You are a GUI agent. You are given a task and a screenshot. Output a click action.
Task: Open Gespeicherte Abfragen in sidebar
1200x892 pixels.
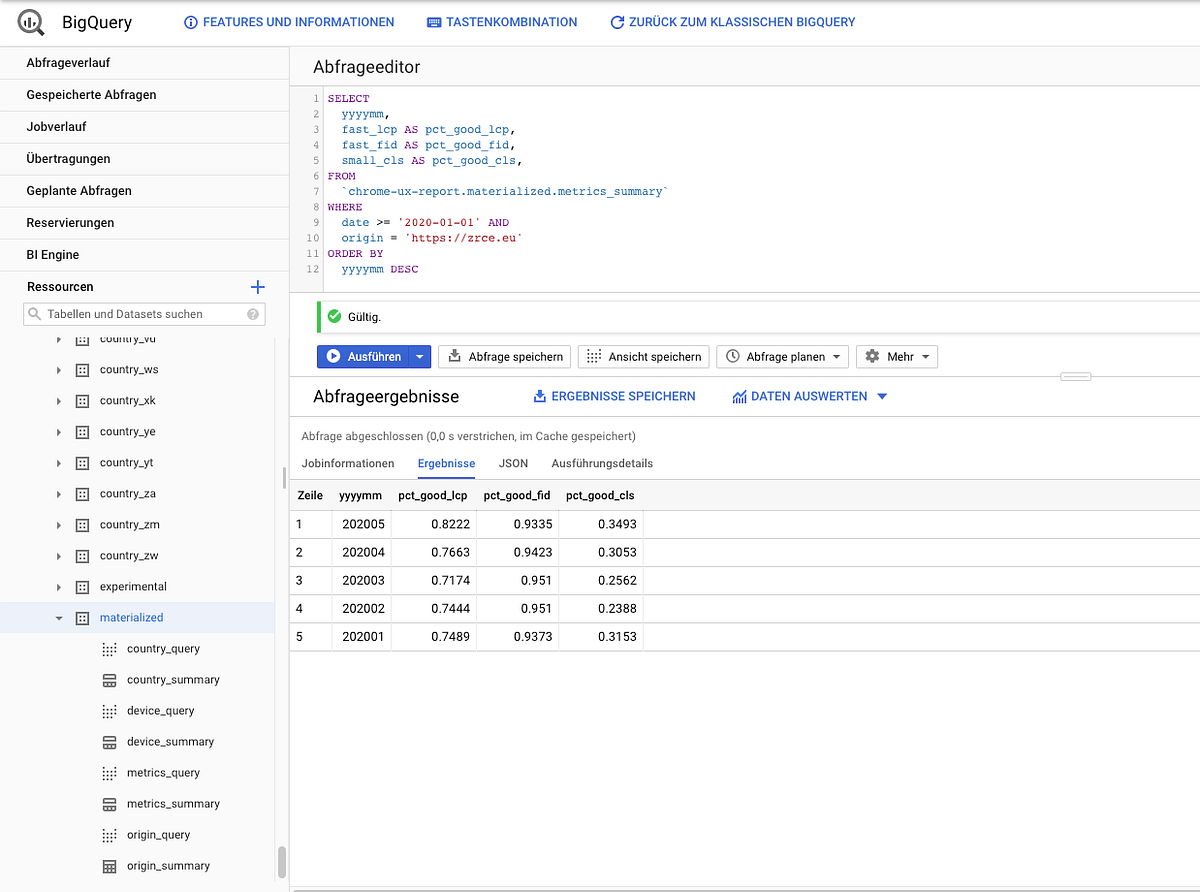click(91, 95)
